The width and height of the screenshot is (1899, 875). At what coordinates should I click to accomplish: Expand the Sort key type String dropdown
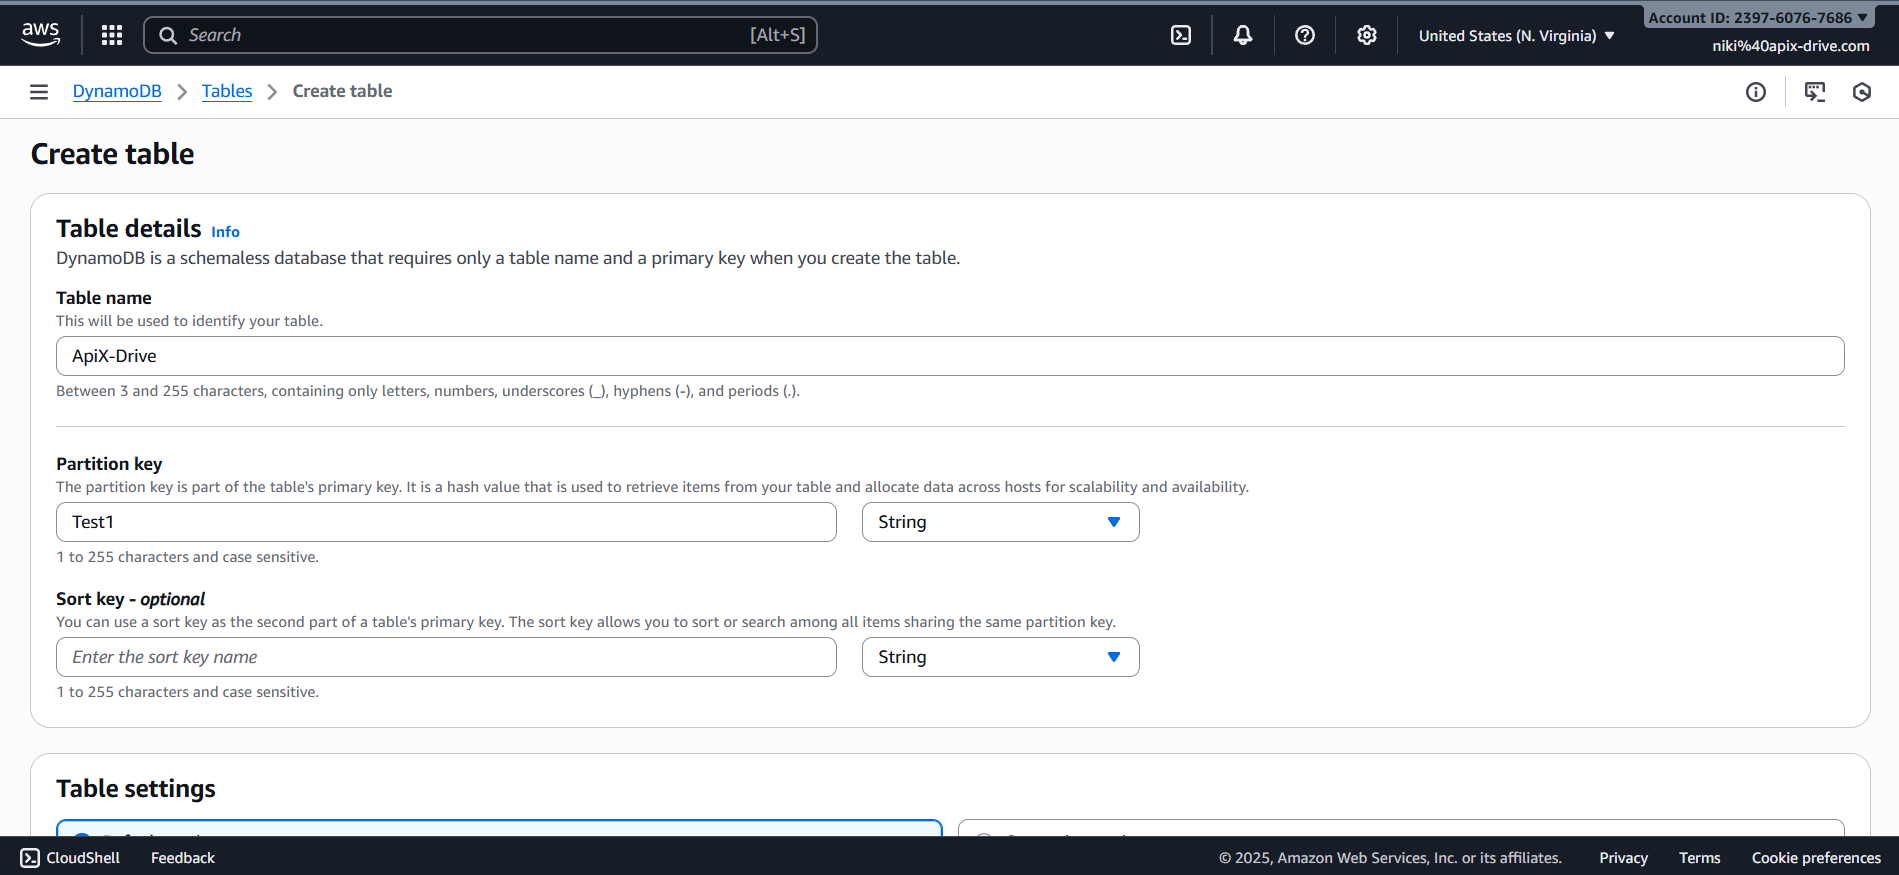1000,657
